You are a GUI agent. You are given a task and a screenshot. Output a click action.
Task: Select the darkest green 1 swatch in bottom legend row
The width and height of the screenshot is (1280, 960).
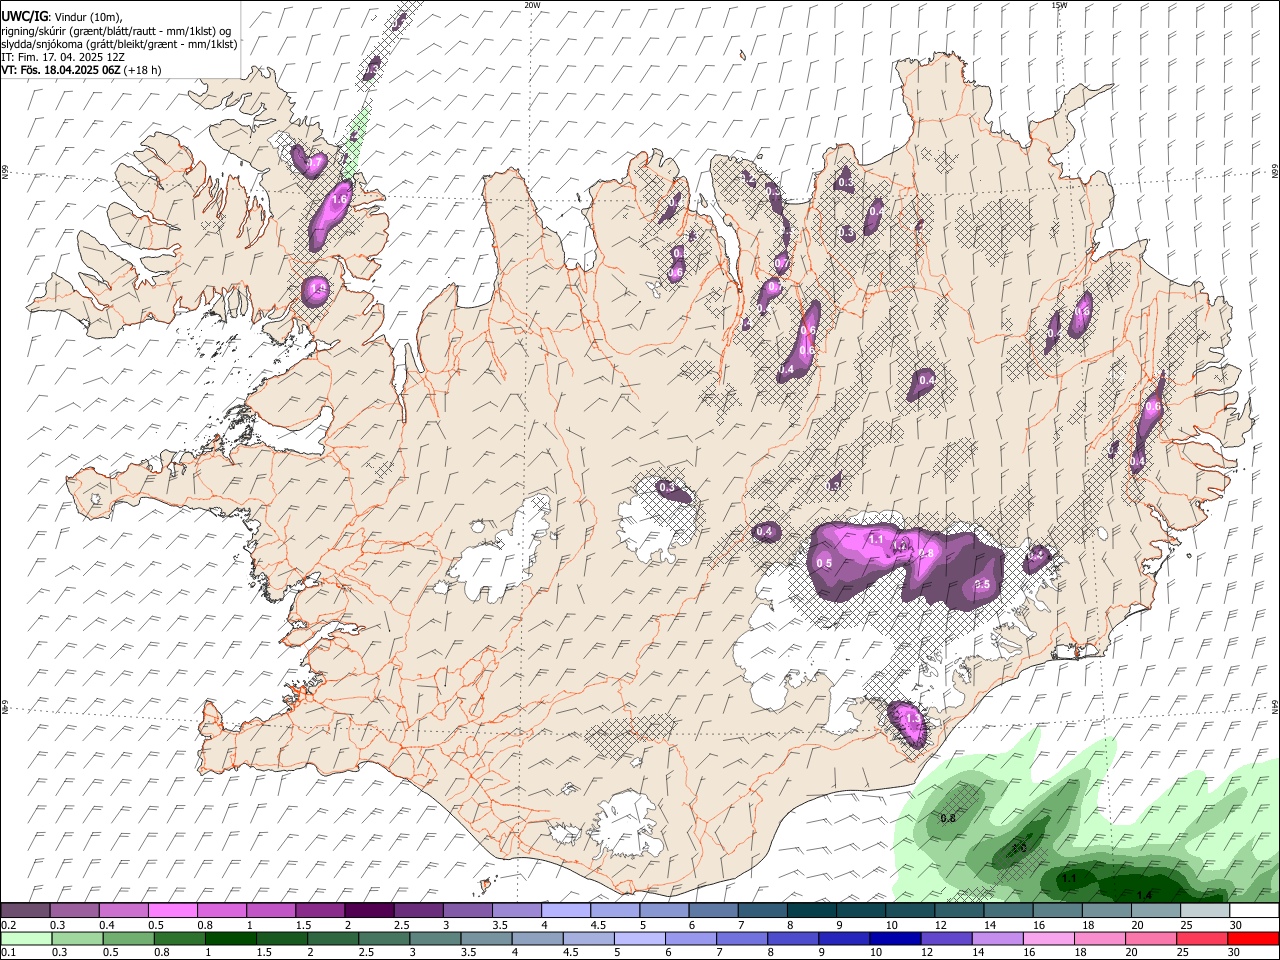coord(230,939)
